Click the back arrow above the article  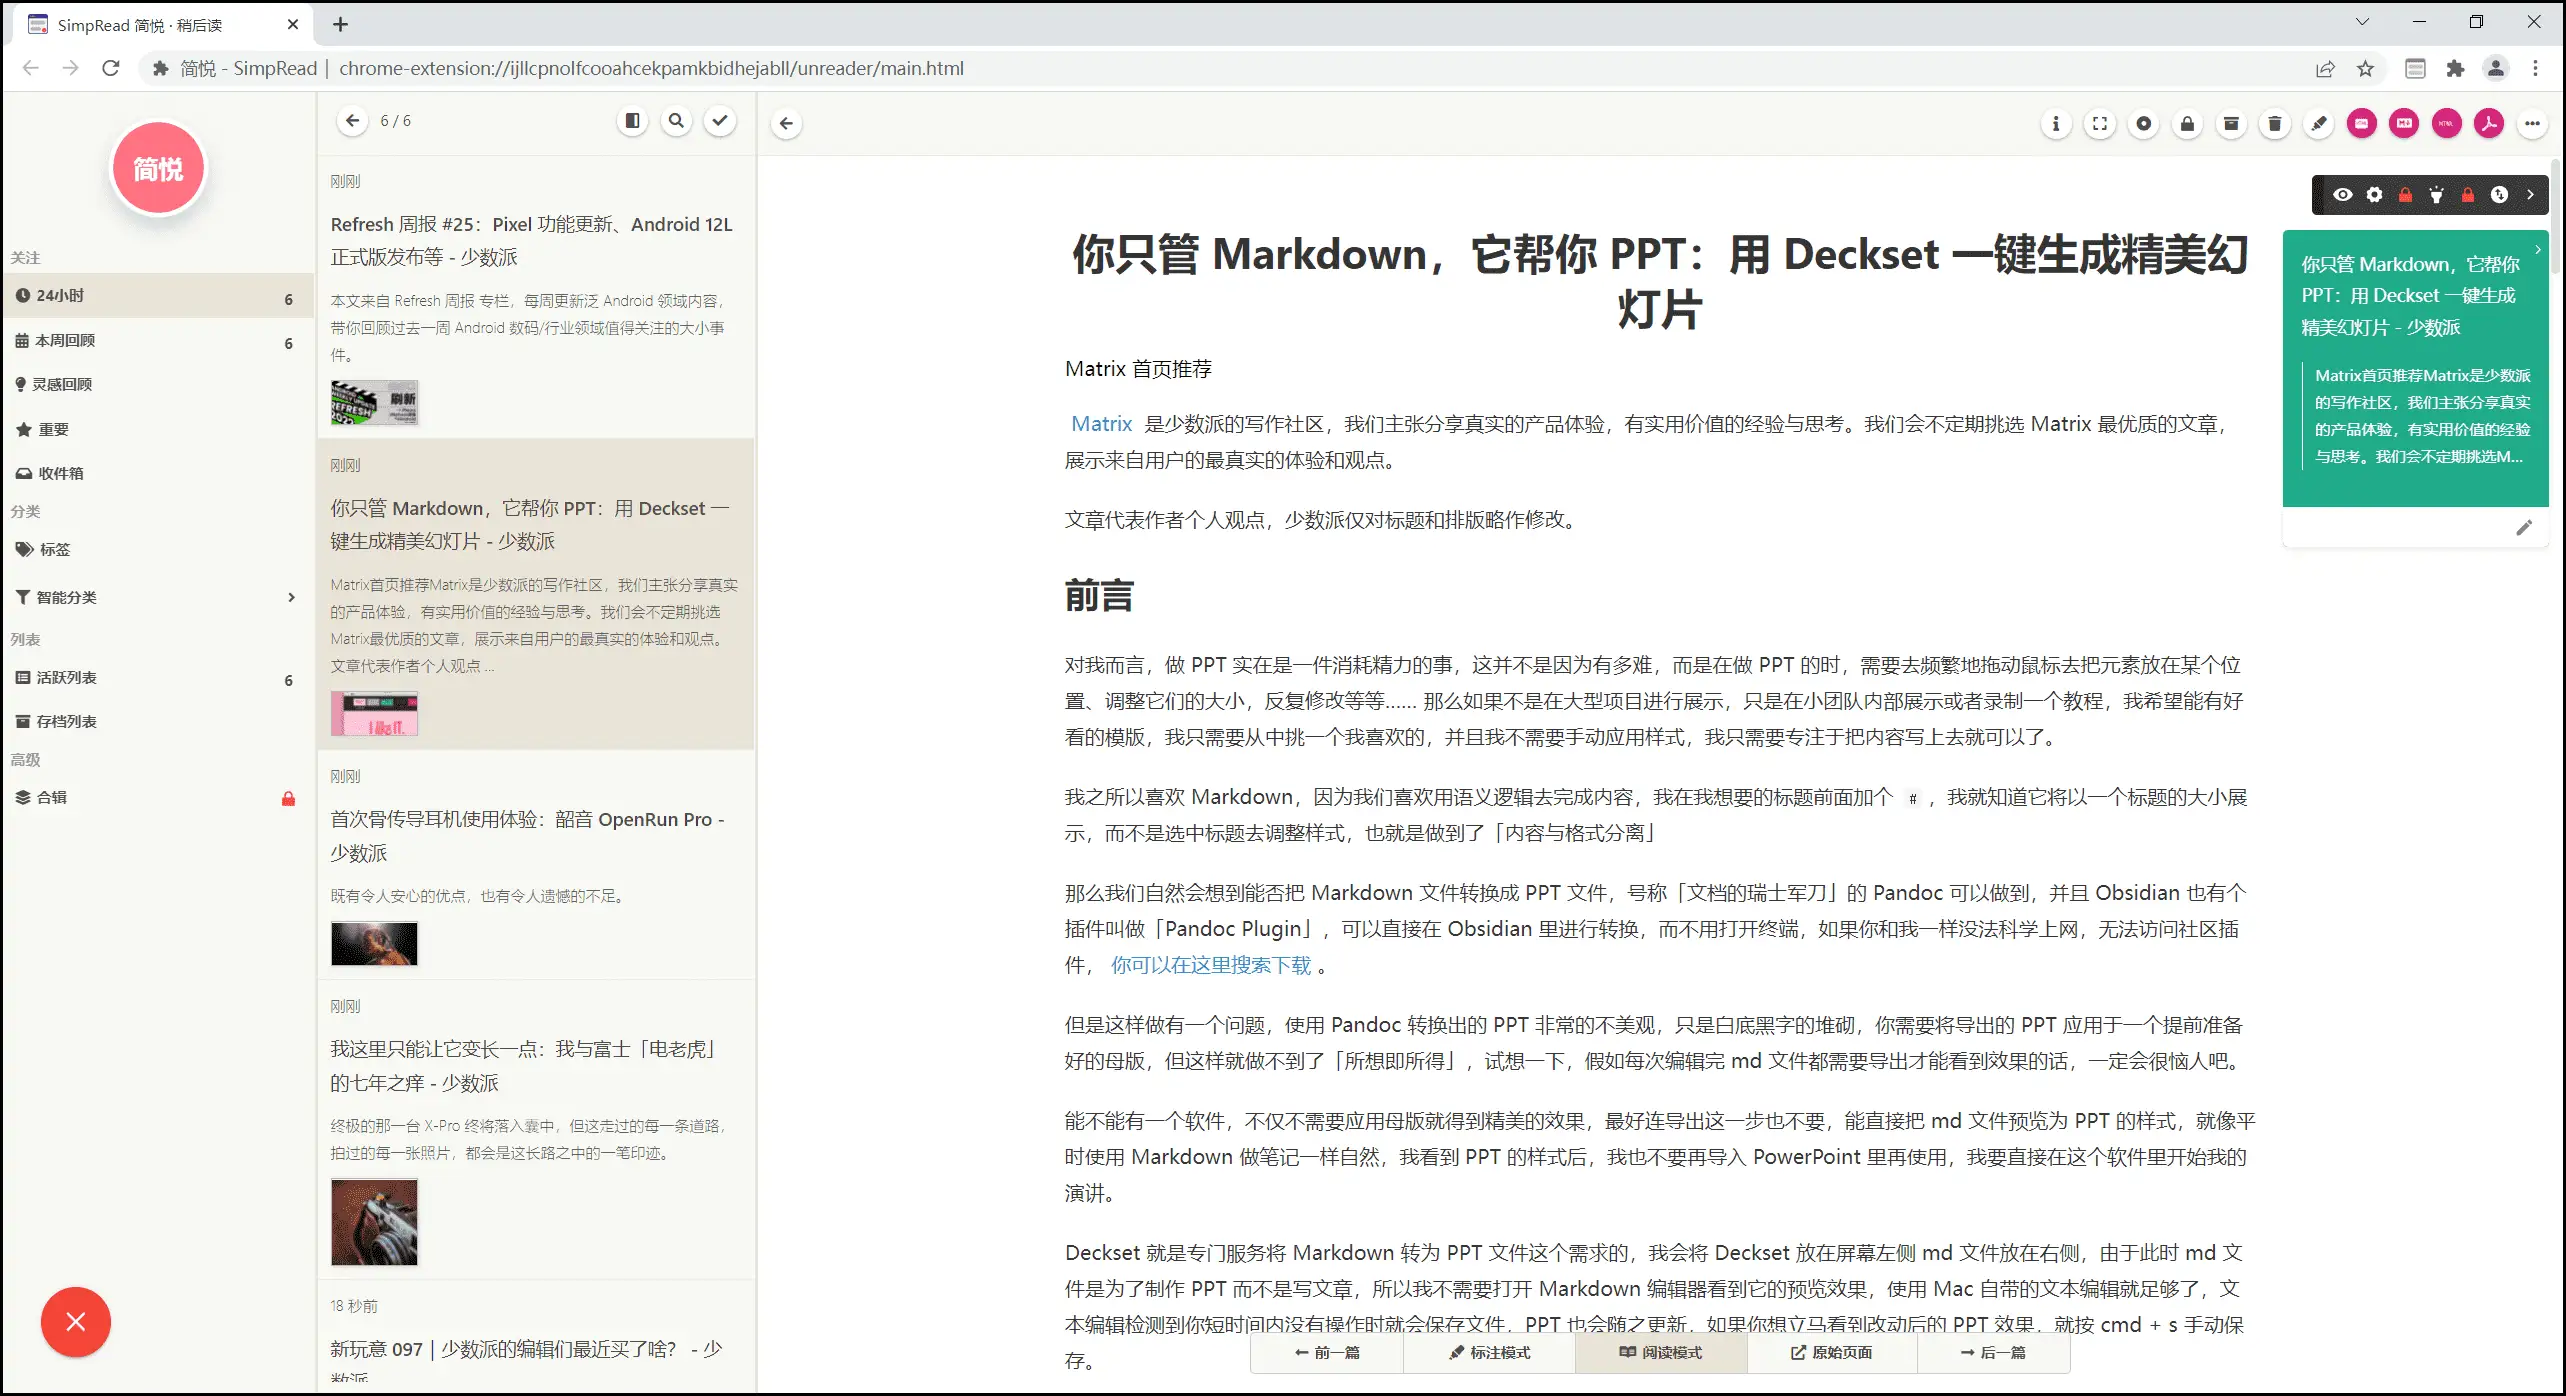pyautogui.click(x=787, y=124)
